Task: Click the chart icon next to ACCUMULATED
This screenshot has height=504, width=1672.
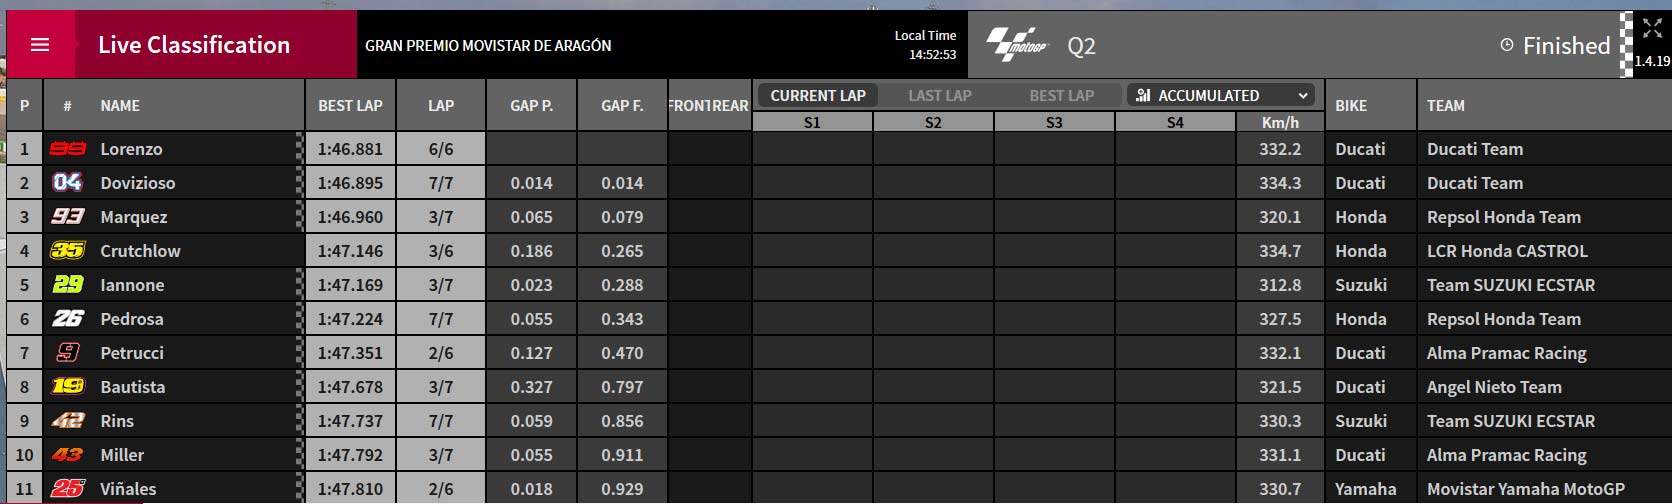Action: pyautogui.click(x=1144, y=95)
